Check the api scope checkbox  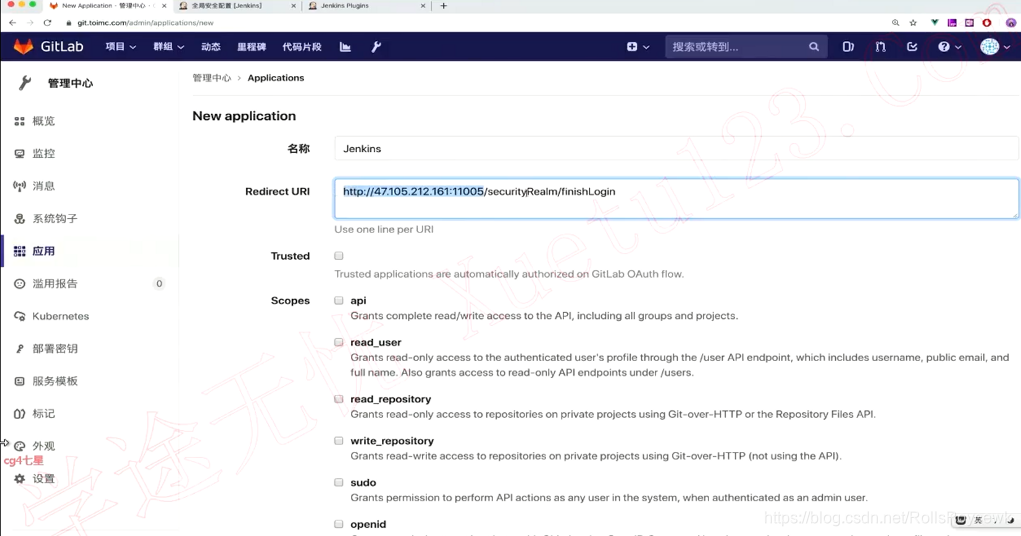(339, 300)
